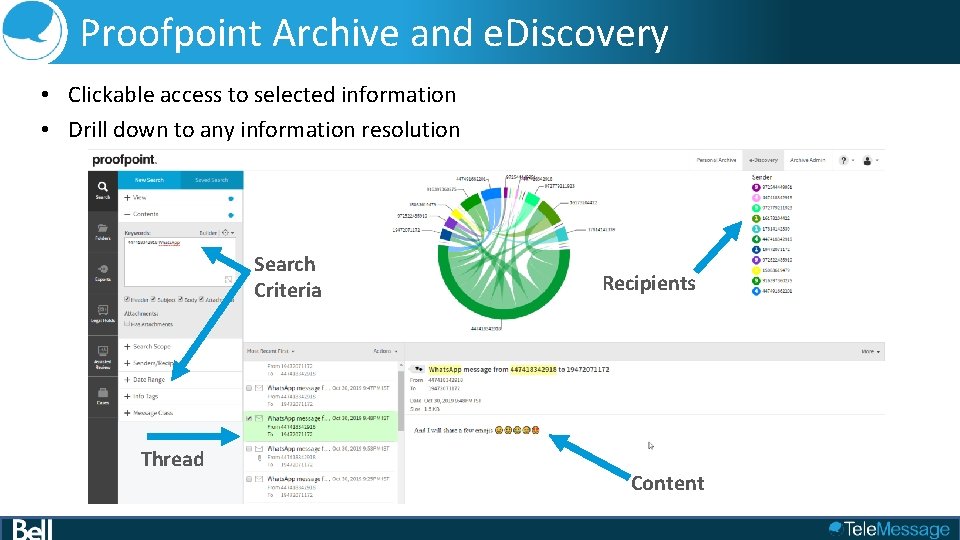Select the last blue sender legend icon

(x=756, y=291)
